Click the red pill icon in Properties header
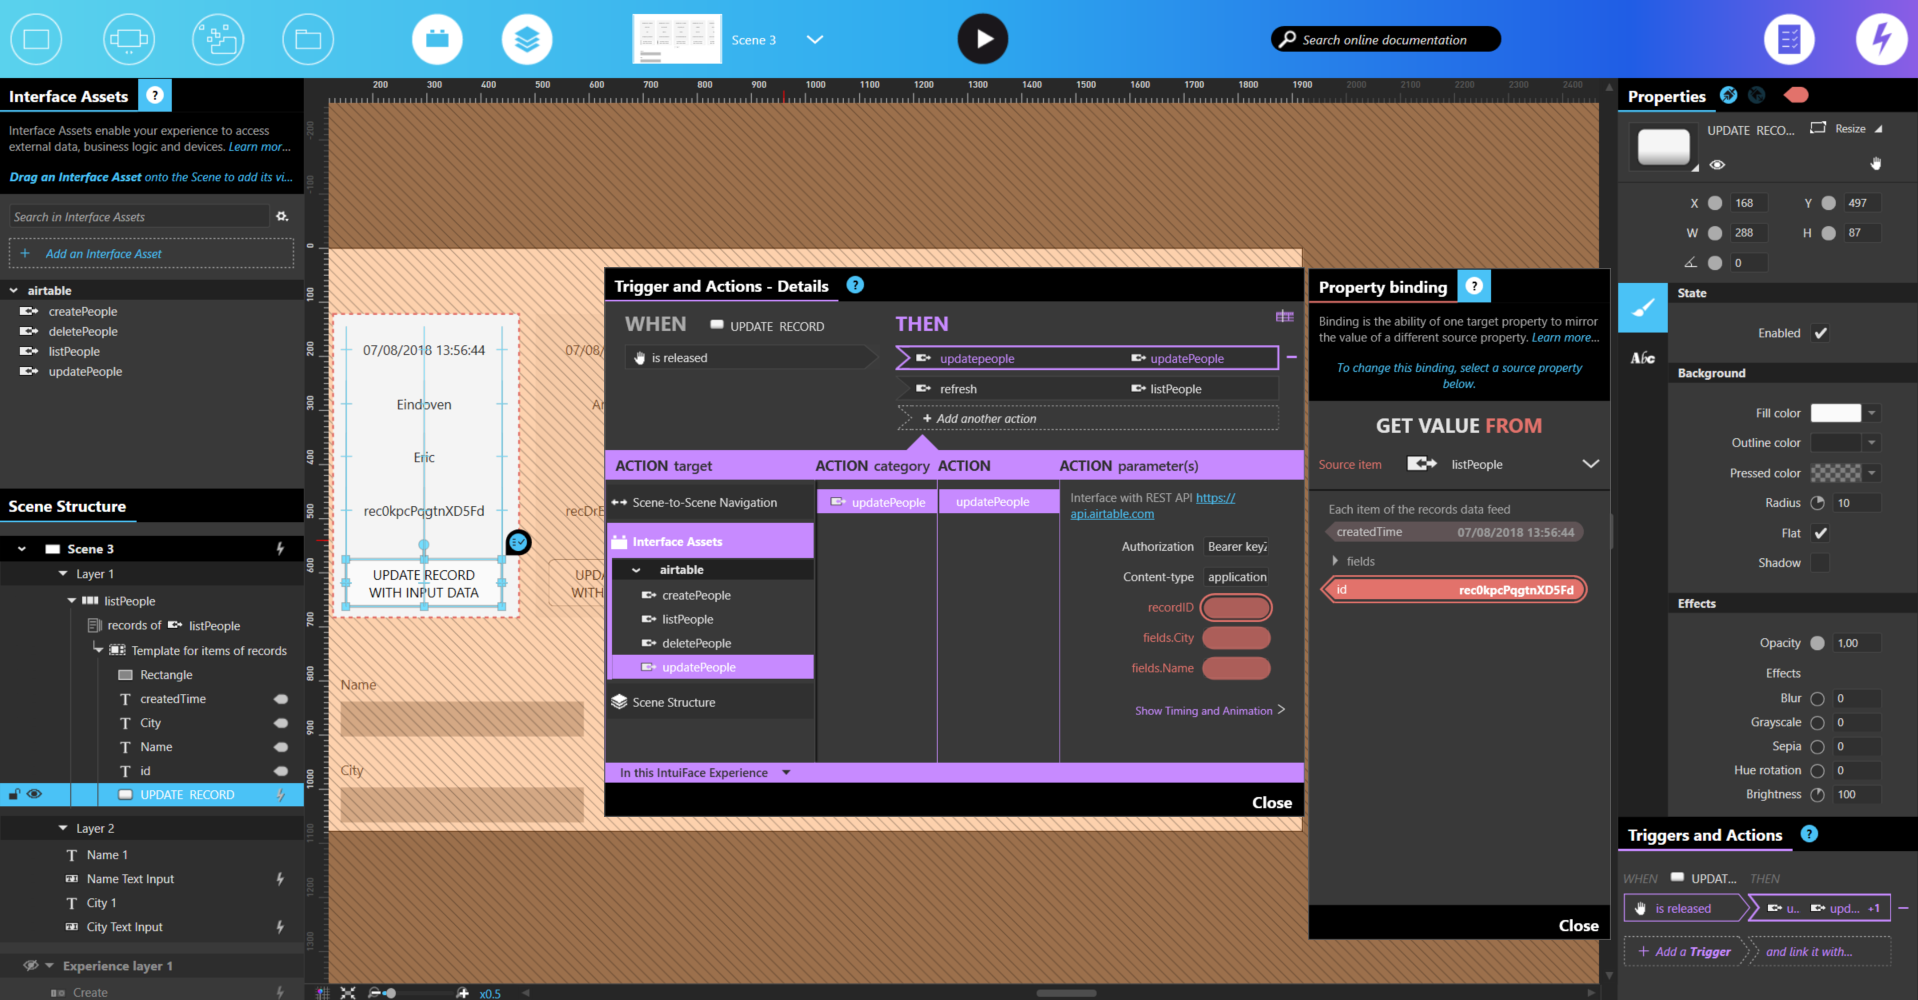Screen dimensions: 1918x1000 pos(1796,95)
